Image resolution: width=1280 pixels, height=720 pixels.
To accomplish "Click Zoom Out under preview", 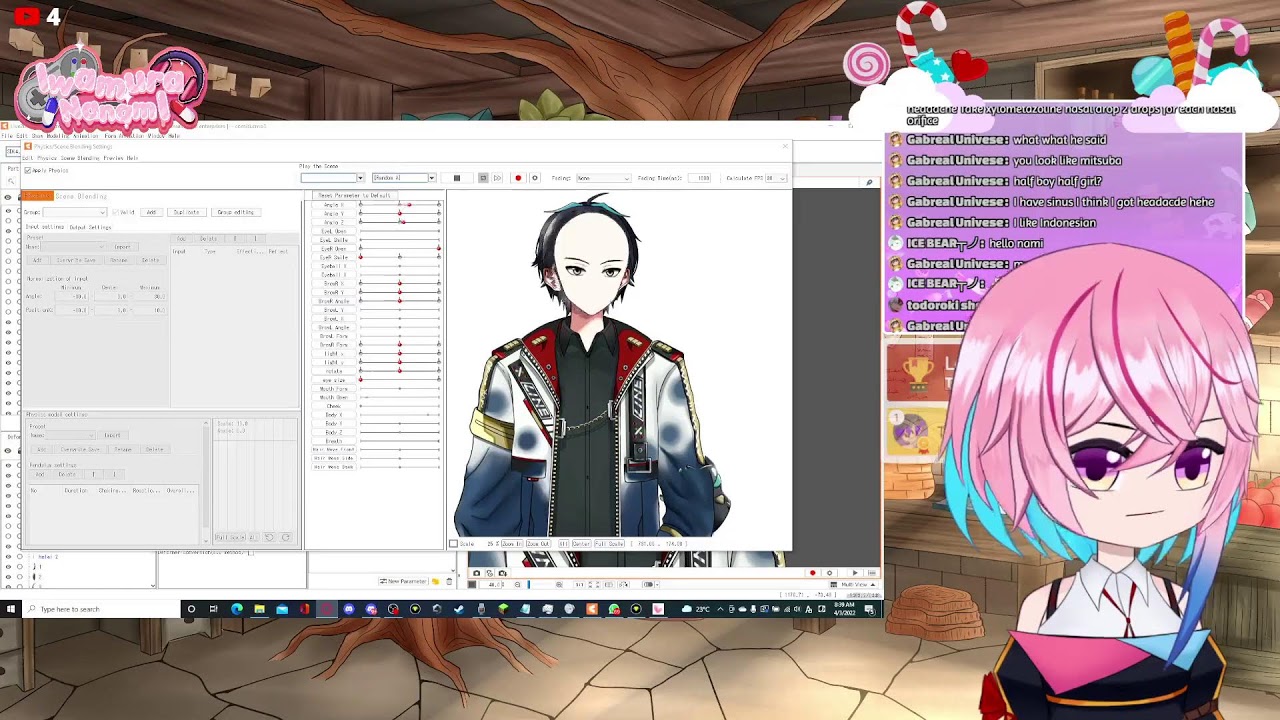I will (538, 544).
